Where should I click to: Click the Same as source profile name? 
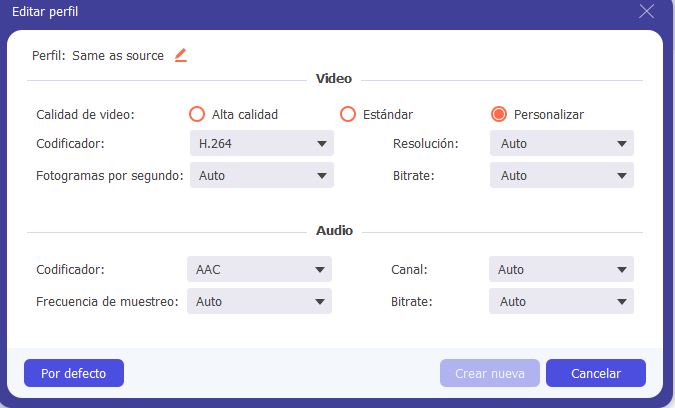[118, 56]
